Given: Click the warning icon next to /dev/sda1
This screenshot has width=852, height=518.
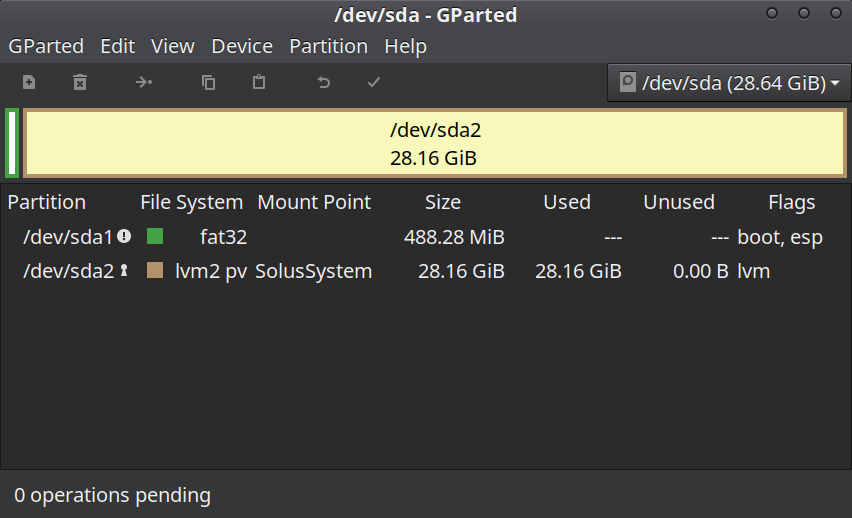Looking at the screenshot, I should pos(124,236).
